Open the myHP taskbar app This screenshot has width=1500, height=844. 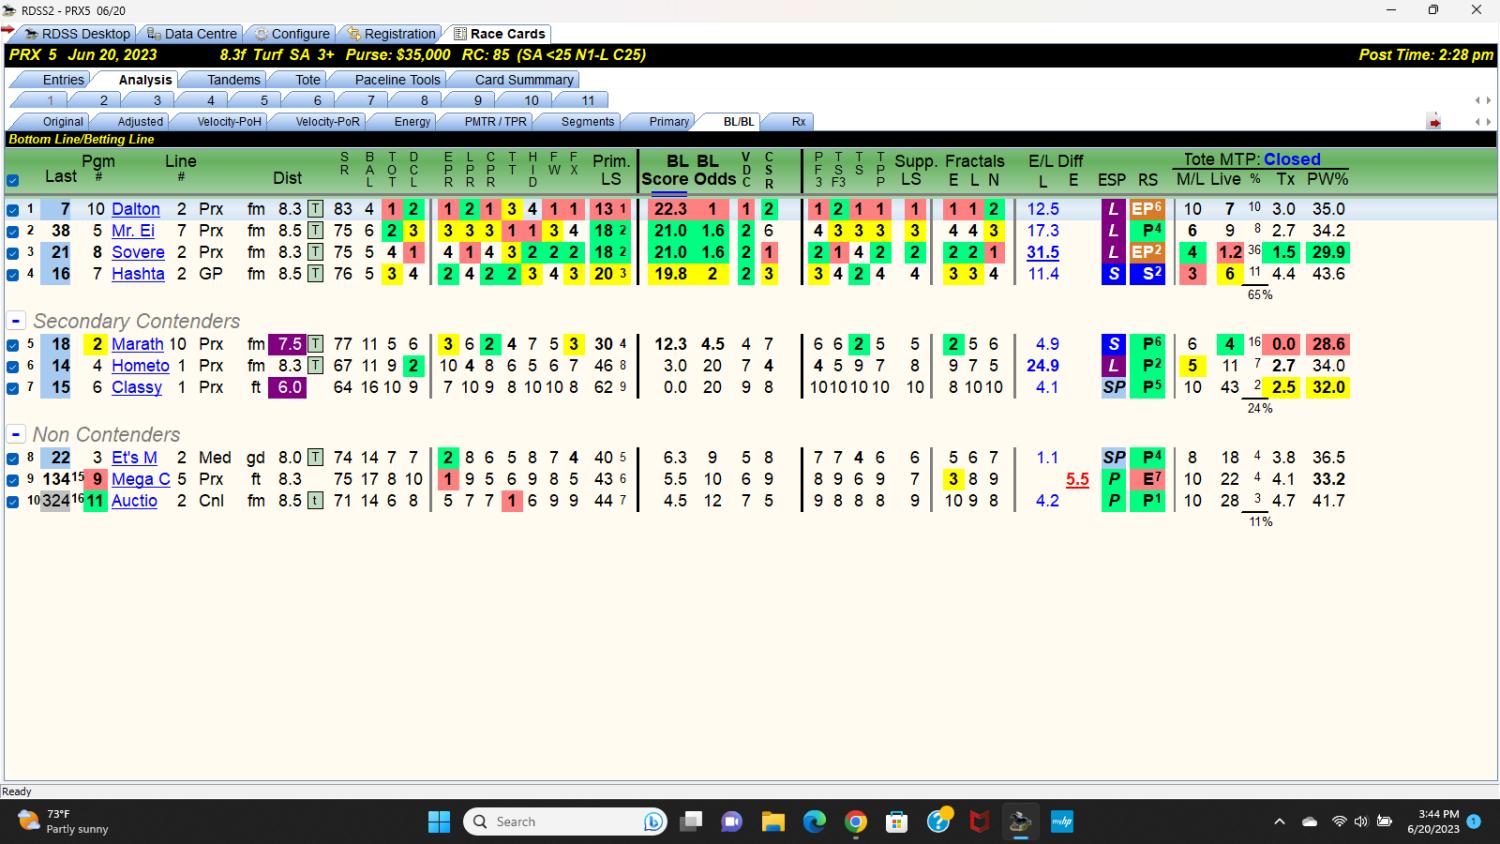1061,822
